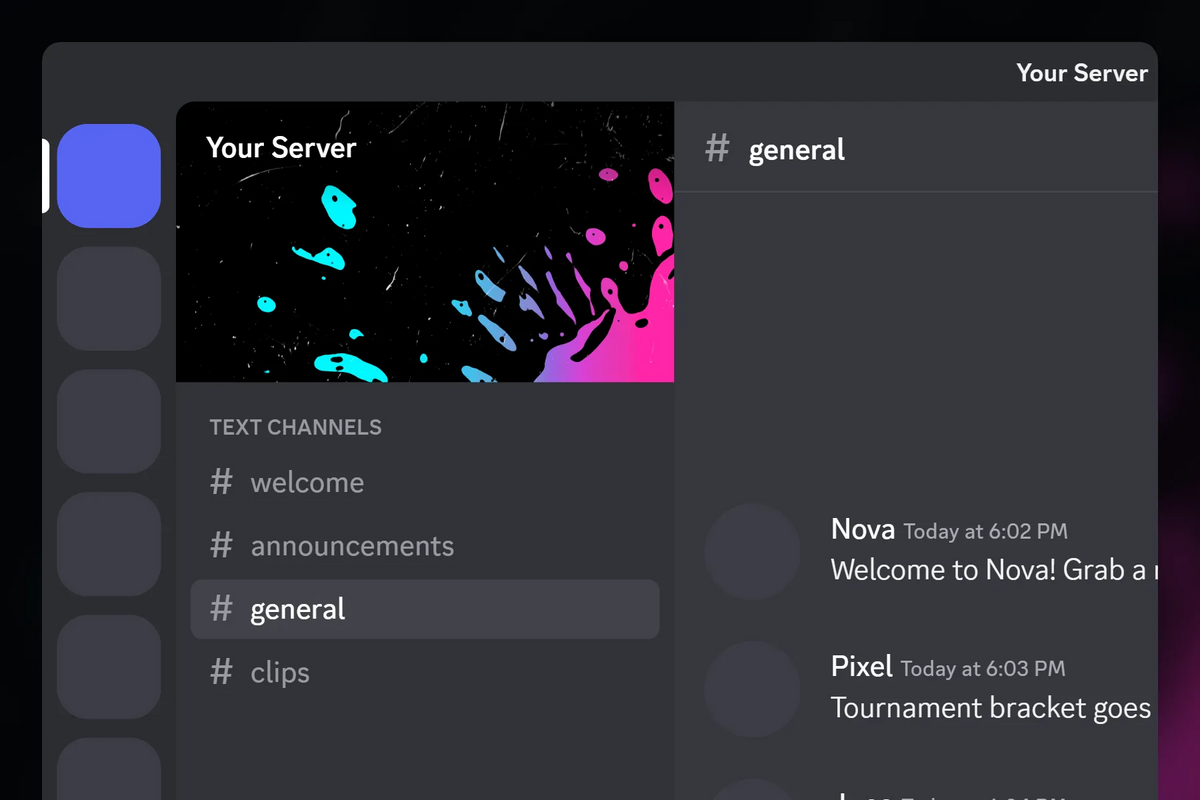Open the welcome channel
The width and height of the screenshot is (1200, 800).
425,483
